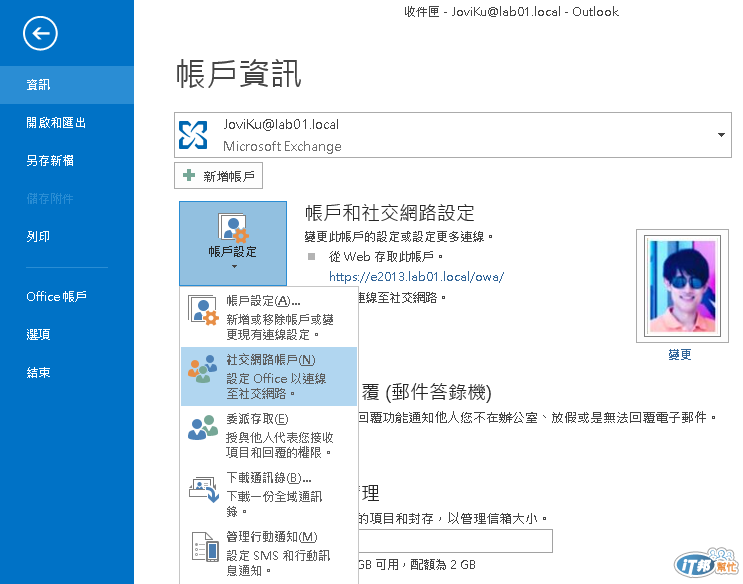Click the 帳戶設定(A) menu icon
This screenshot has width=743, height=584.
pyautogui.click(x=203, y=310)
